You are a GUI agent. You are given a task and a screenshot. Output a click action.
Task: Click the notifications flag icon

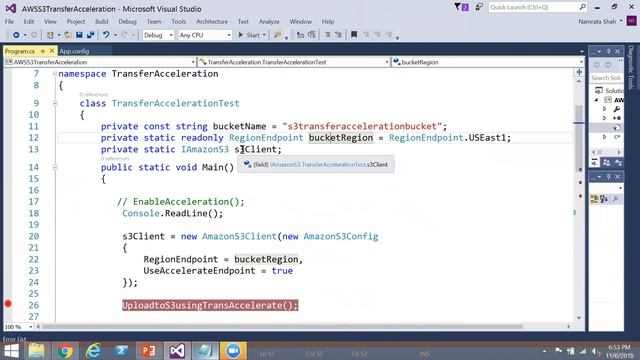point(461,7)
